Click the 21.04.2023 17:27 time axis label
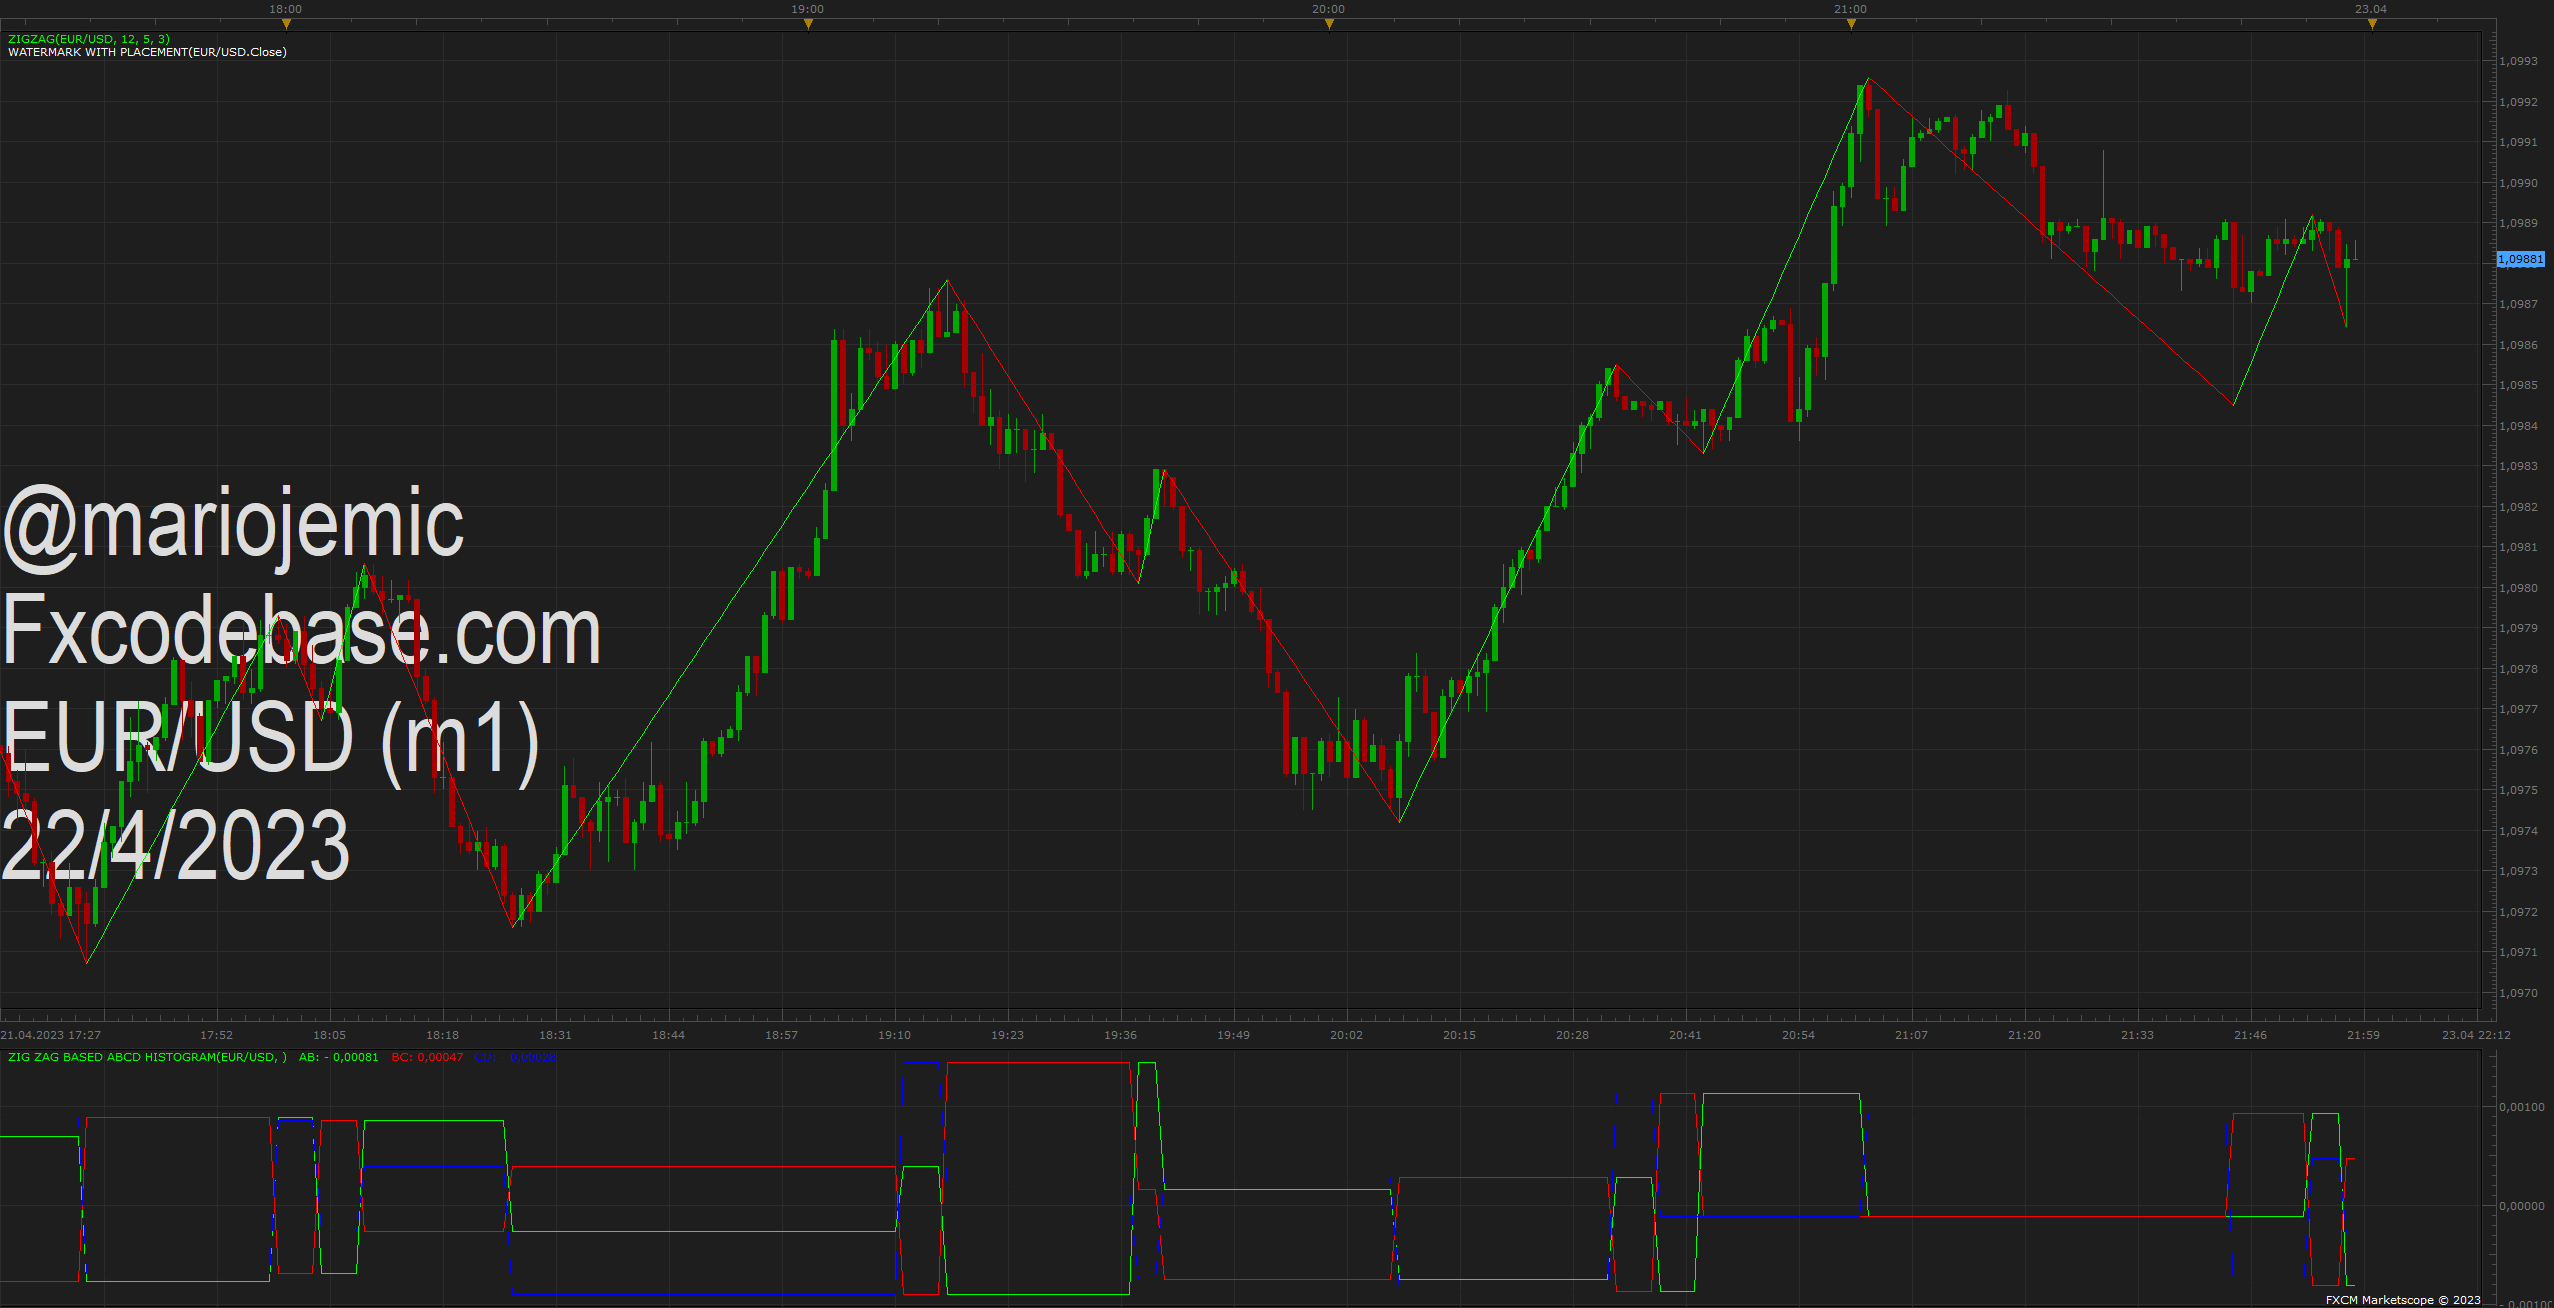2554x1308 pixels. [x=51, y=1035]
